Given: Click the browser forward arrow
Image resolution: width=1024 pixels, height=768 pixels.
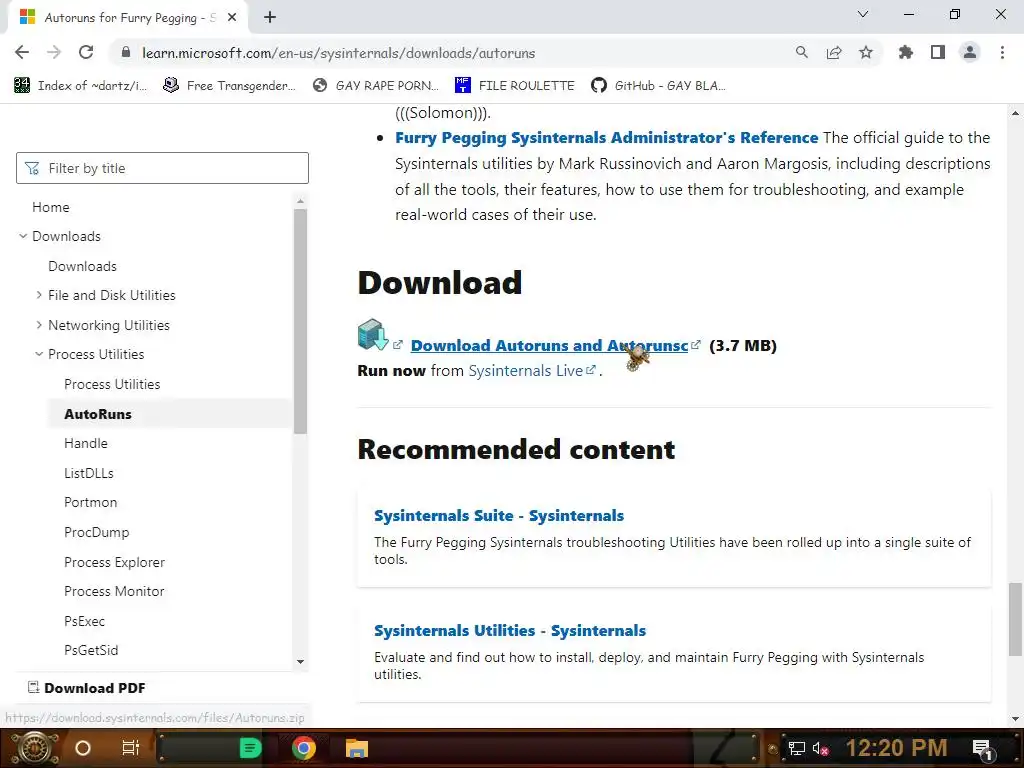Looking at the screenshot, I should [54, 52].
